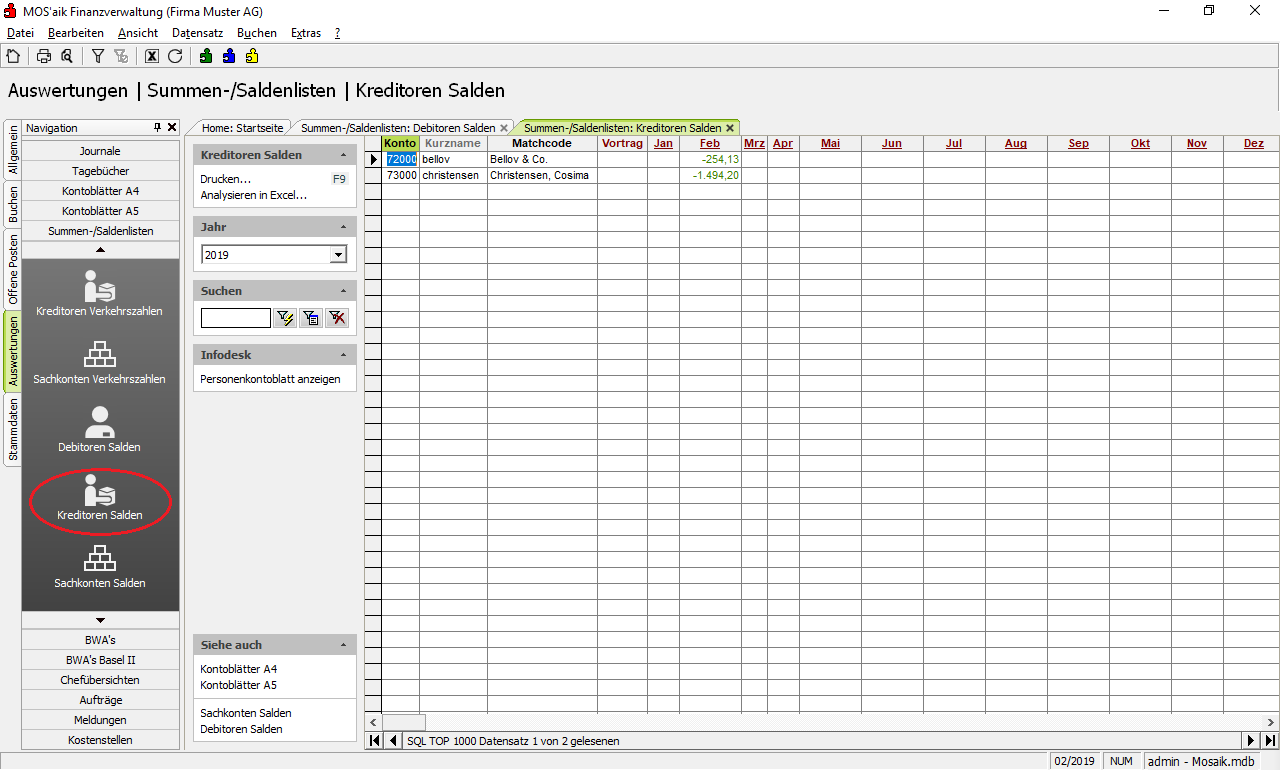
Task: Collapse the Siehe auch section
Action: tap(344, 646)
